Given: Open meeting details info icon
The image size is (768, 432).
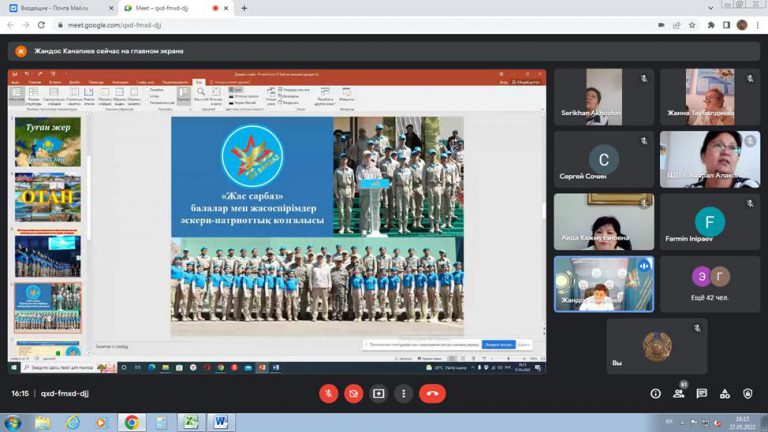Looking at the screenshot, I should (x=656, y=394).
